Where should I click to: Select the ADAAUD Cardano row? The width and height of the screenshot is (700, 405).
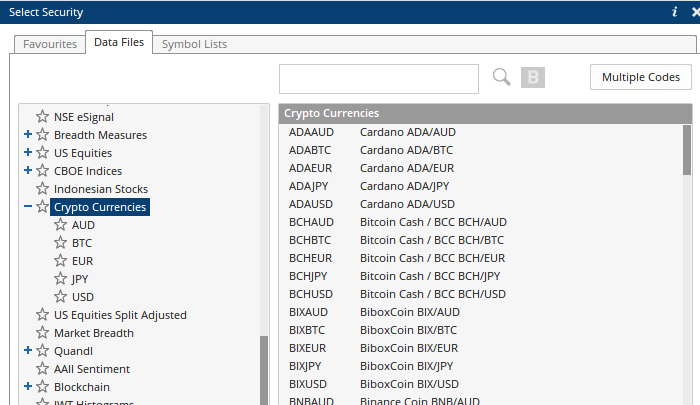coord(481,132)
